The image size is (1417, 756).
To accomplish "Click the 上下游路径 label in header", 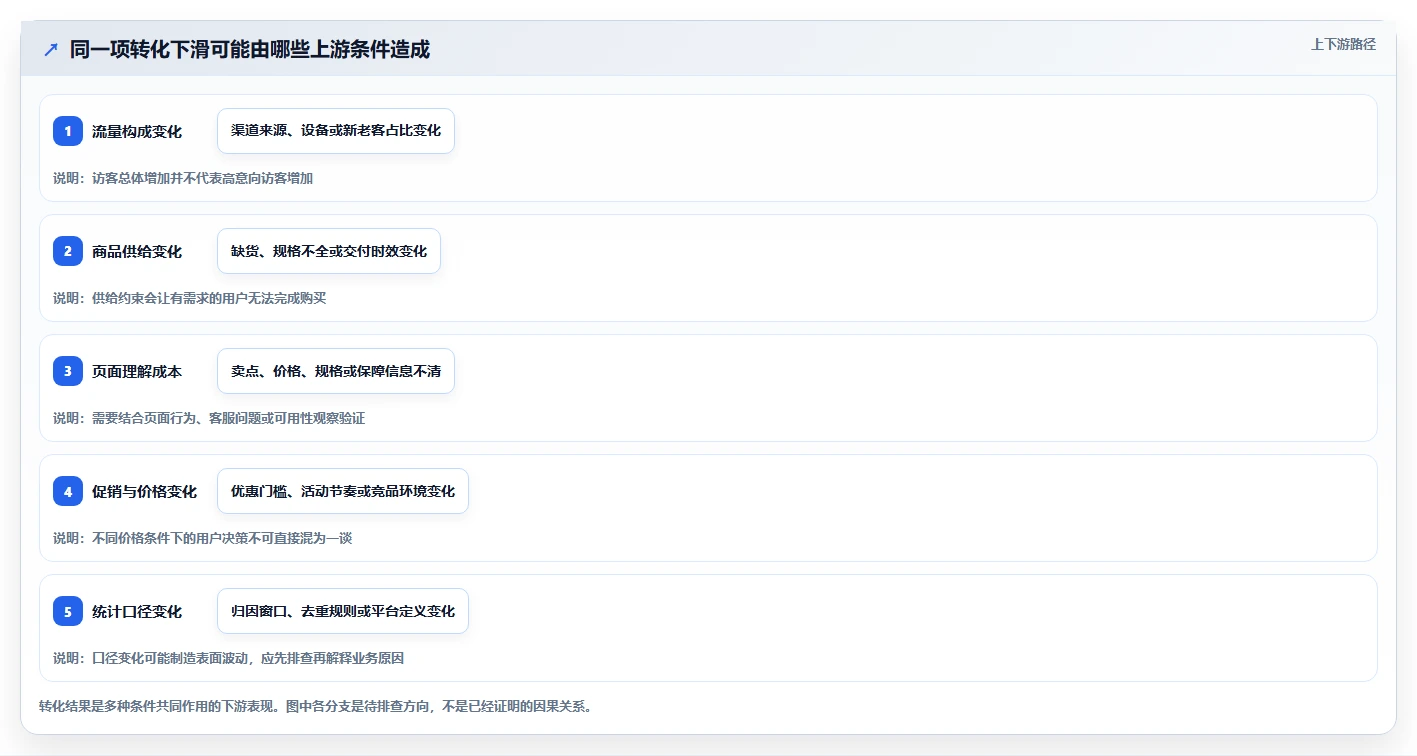I will click(1343, 44).
